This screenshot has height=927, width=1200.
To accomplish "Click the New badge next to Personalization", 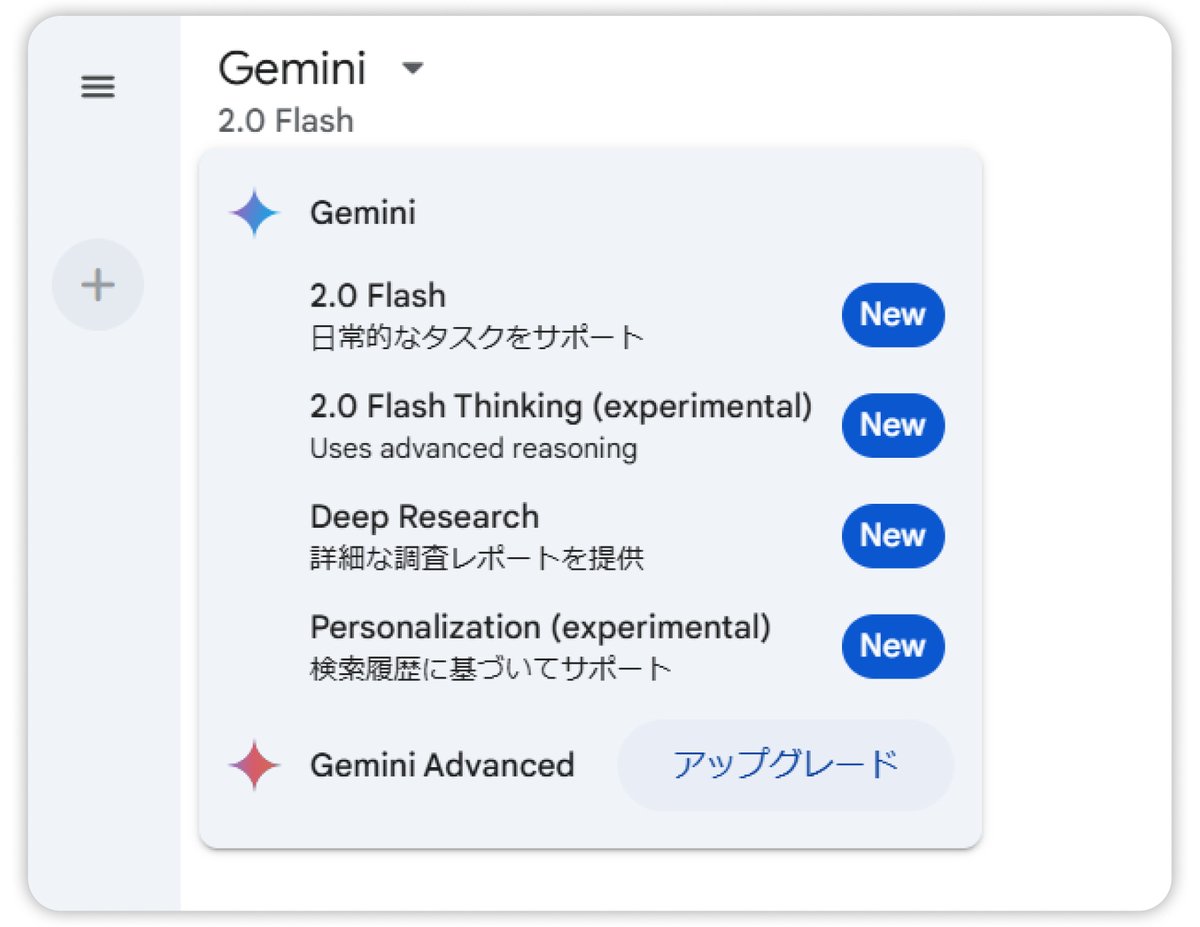I will (892, 646).
